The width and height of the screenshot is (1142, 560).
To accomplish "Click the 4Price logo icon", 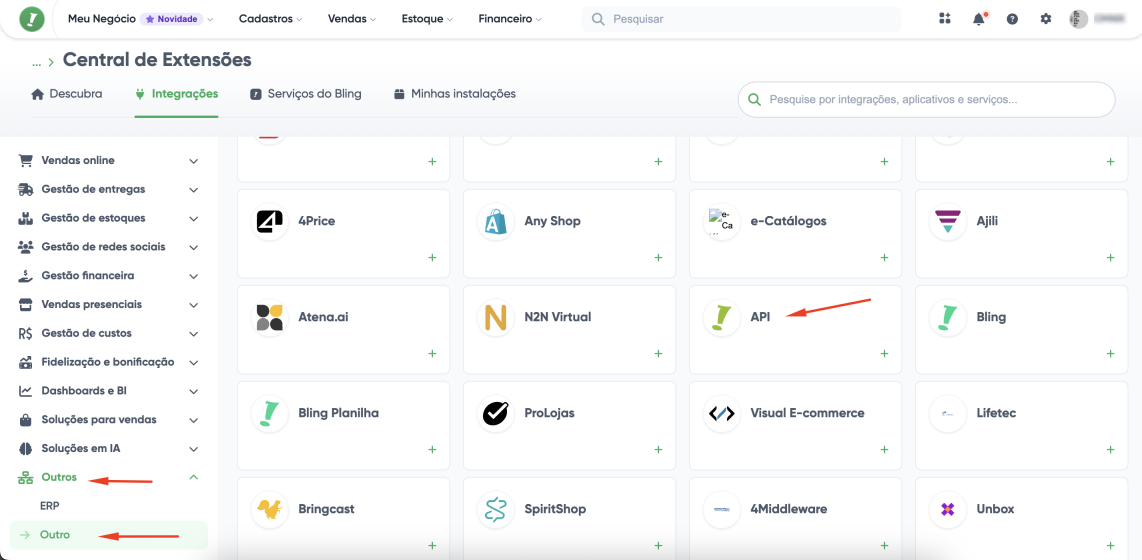I will coord(269,221).
